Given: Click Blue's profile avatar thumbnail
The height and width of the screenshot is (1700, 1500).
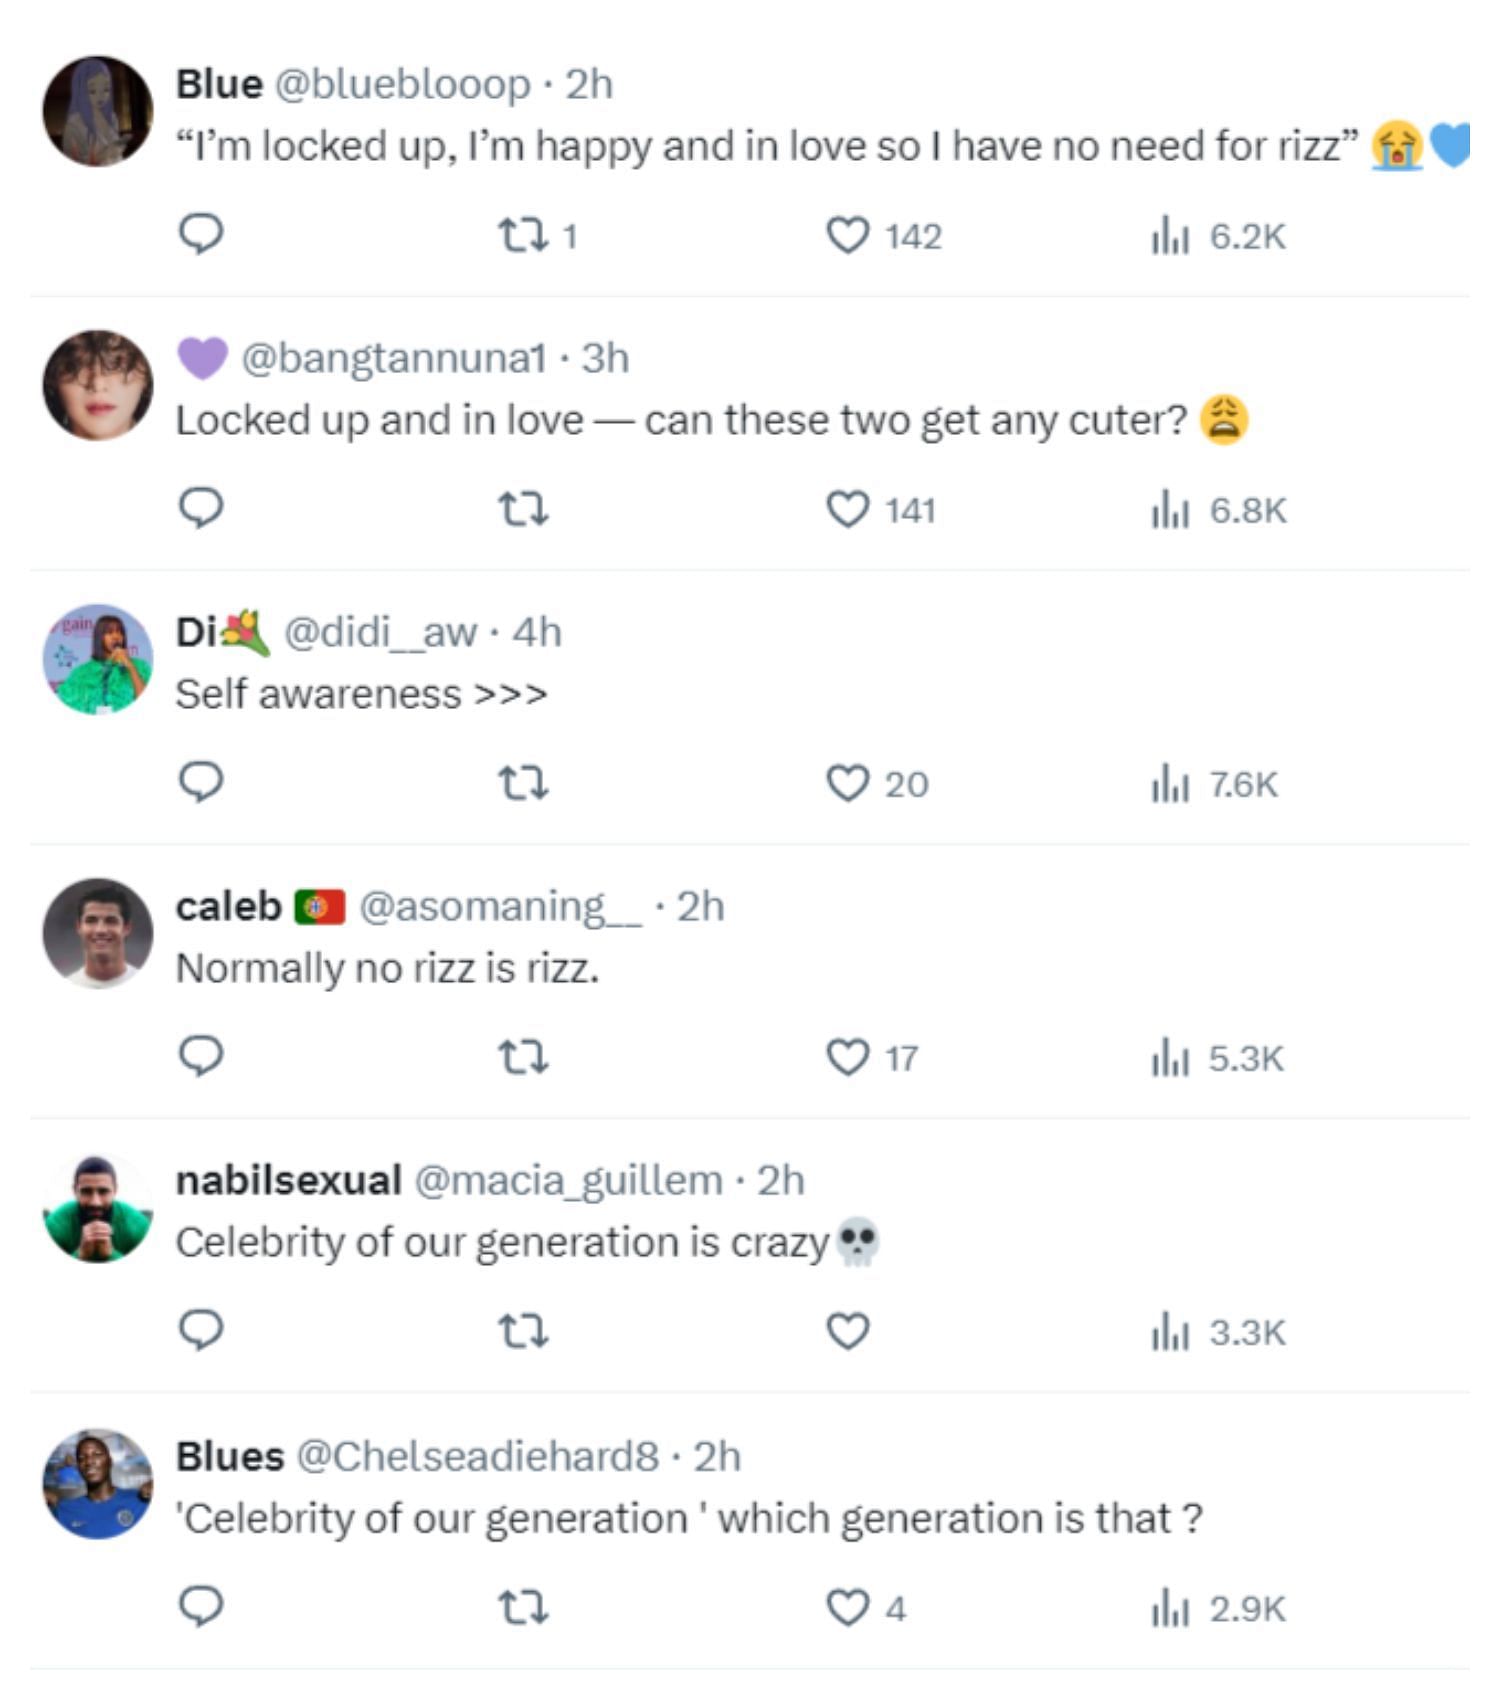Looking at the screenshot, I should (x=97, y=111).
